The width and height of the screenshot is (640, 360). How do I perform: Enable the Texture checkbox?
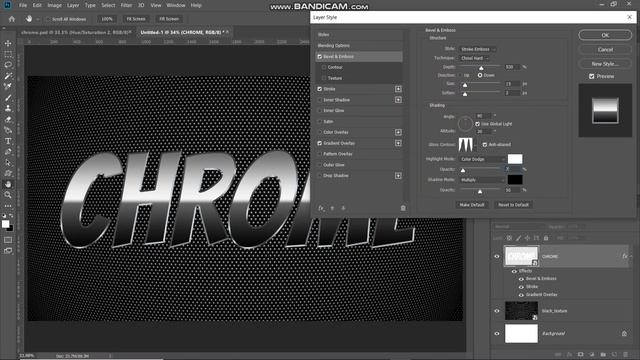click(x=324, y=78)
